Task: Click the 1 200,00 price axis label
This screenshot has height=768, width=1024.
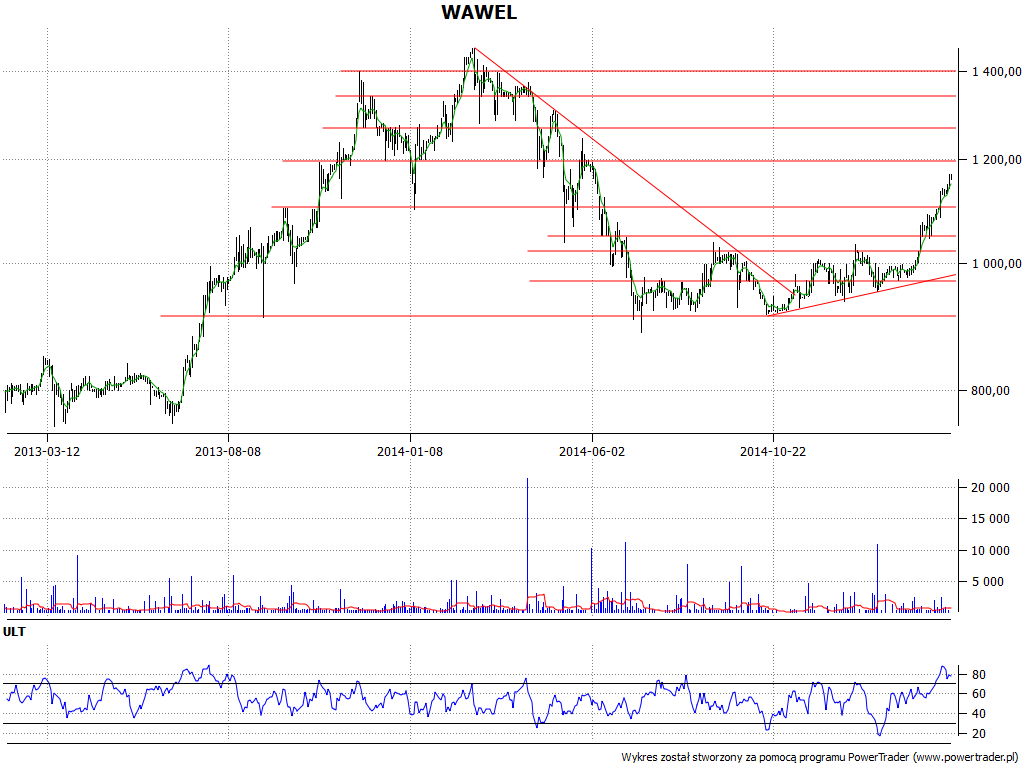Action: pyautogui.click(x=997, y=160)
